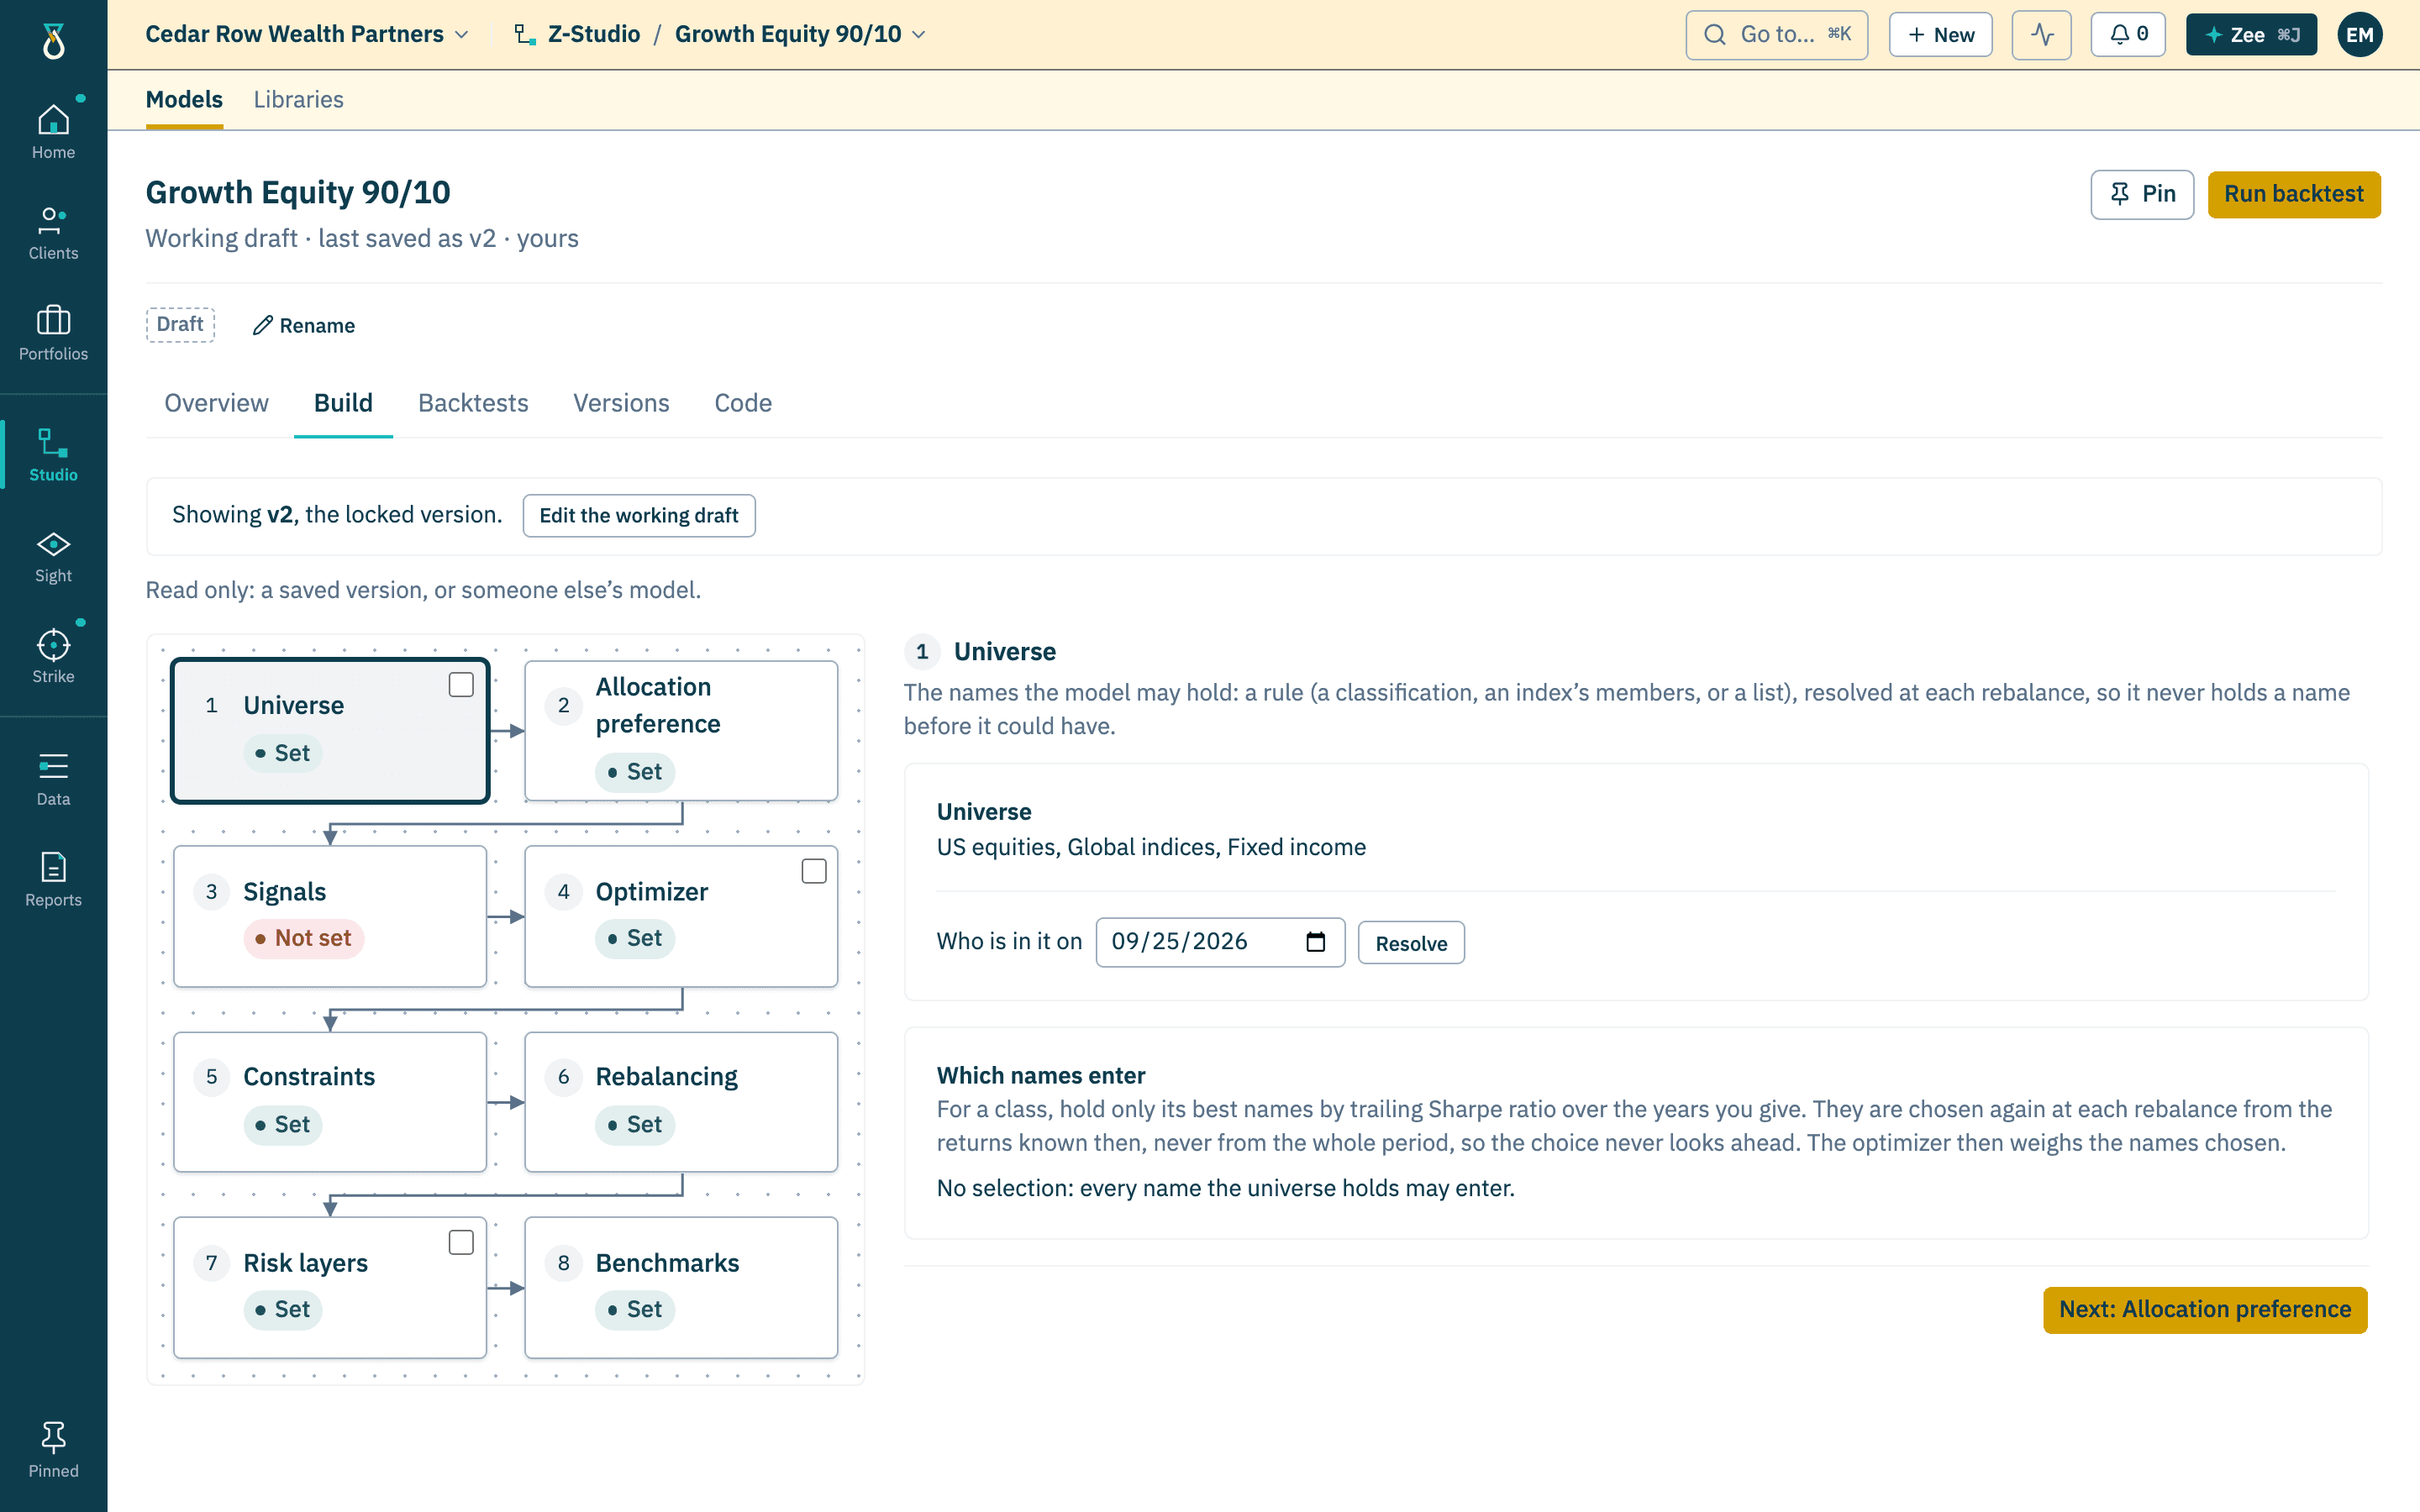Open Data in the sidebar
2420x1512 pixels.
click(53, 780)
